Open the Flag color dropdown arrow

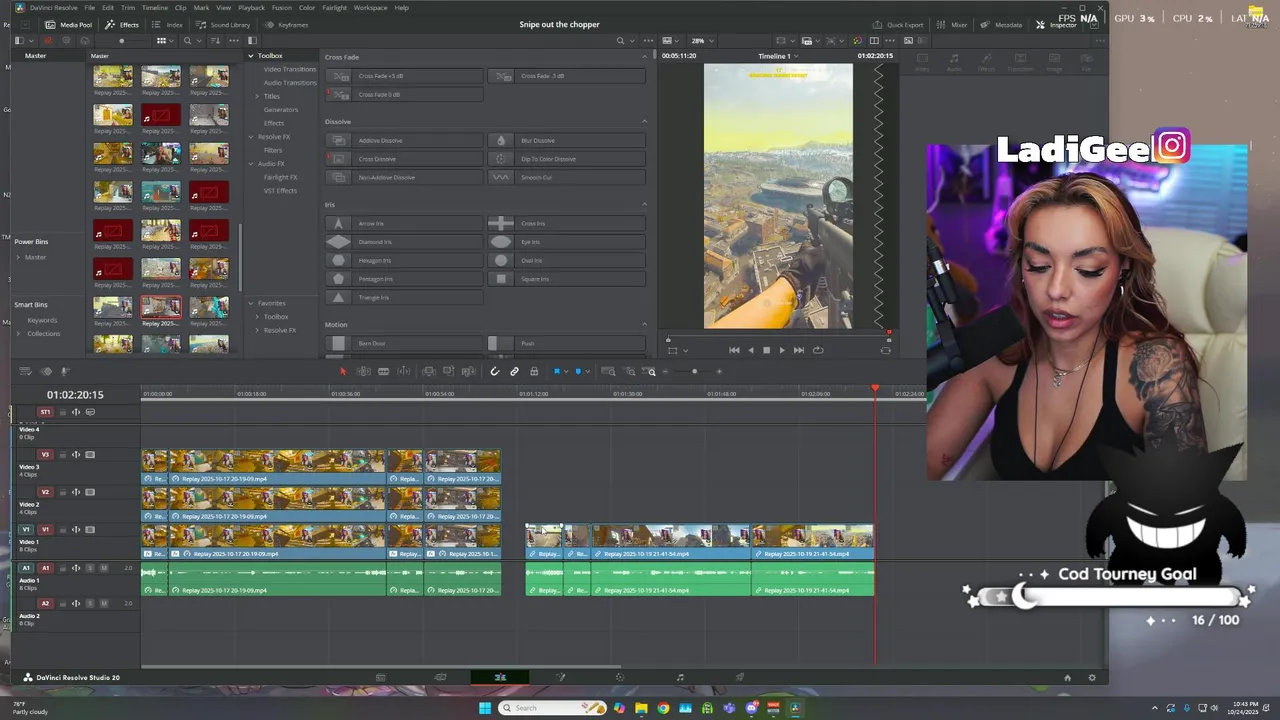566,371
